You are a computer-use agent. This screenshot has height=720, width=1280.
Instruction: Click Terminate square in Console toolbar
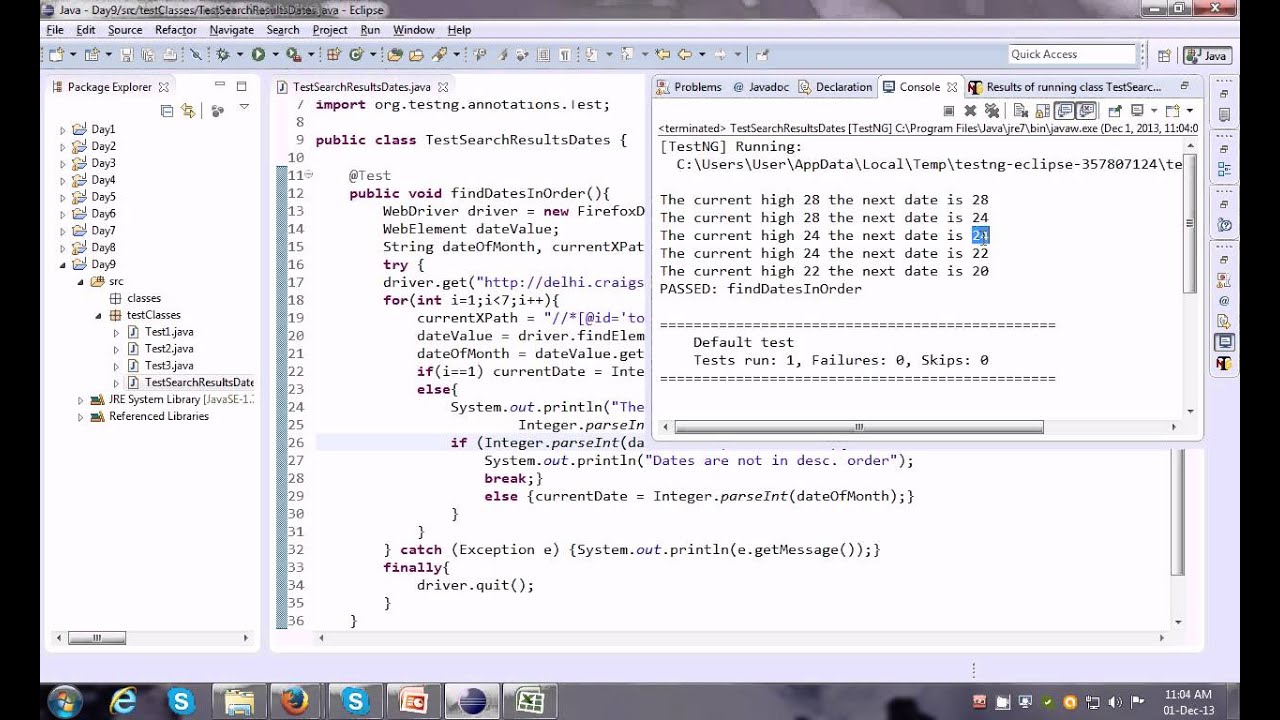pyautogui.click(x=949, y=111)
